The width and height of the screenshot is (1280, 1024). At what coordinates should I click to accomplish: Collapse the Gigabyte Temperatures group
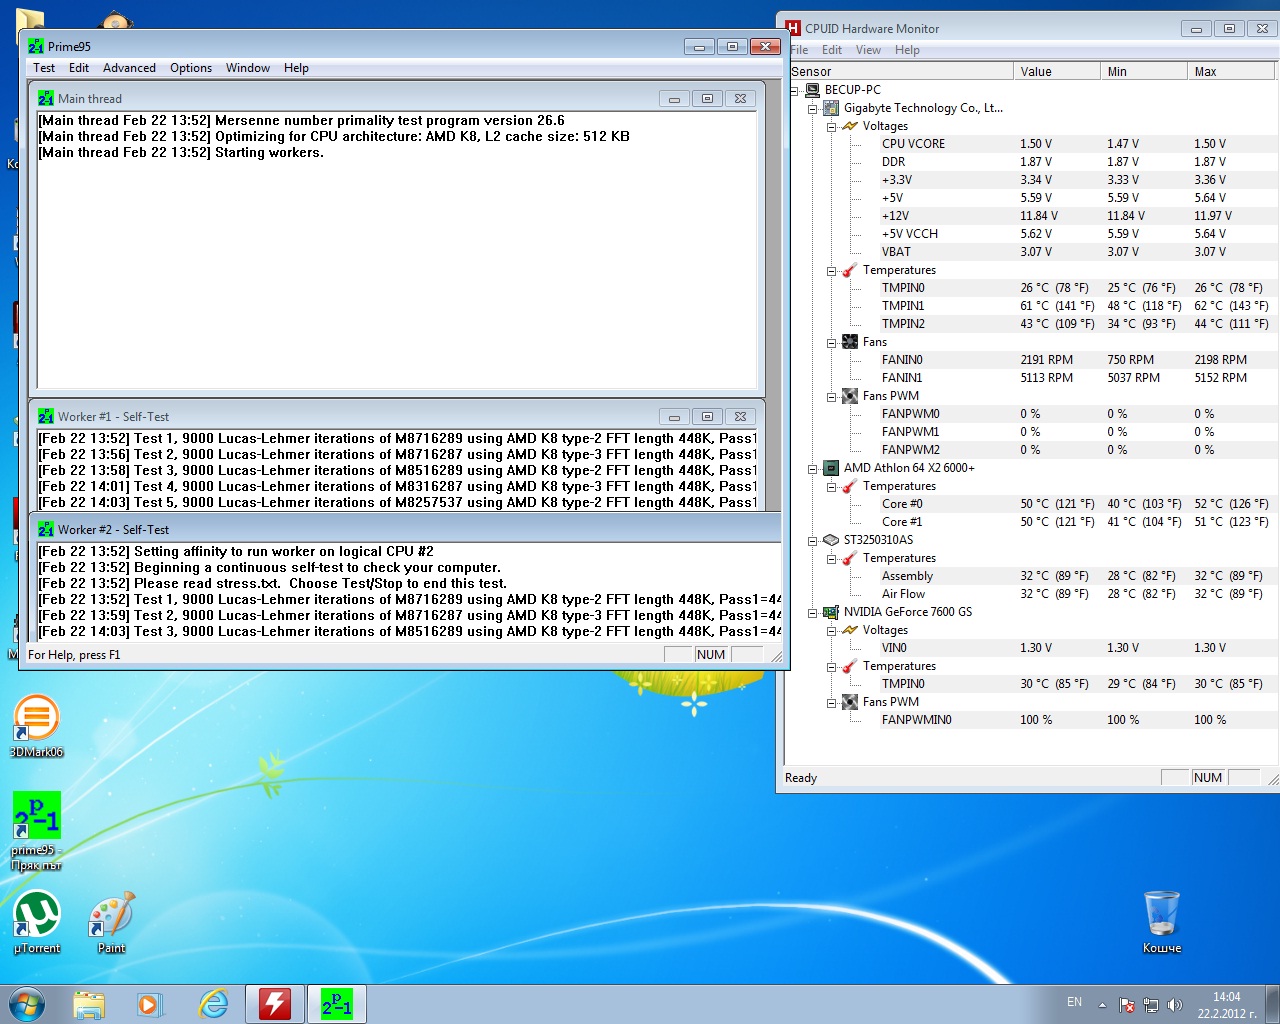click(831, 270)
